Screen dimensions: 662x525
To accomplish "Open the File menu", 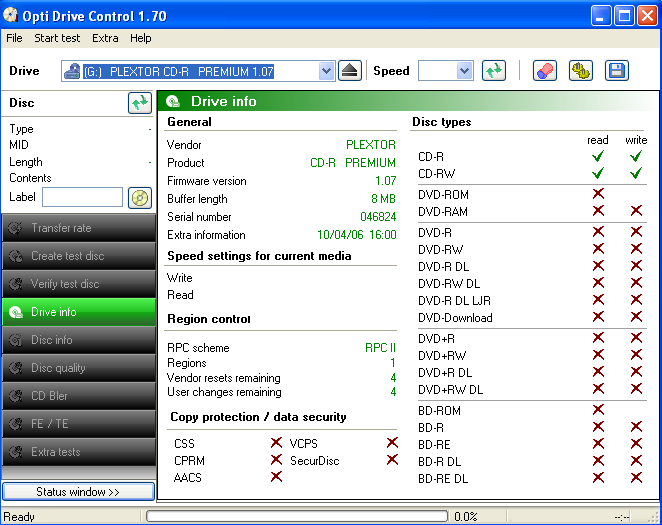I will (14, 38).
